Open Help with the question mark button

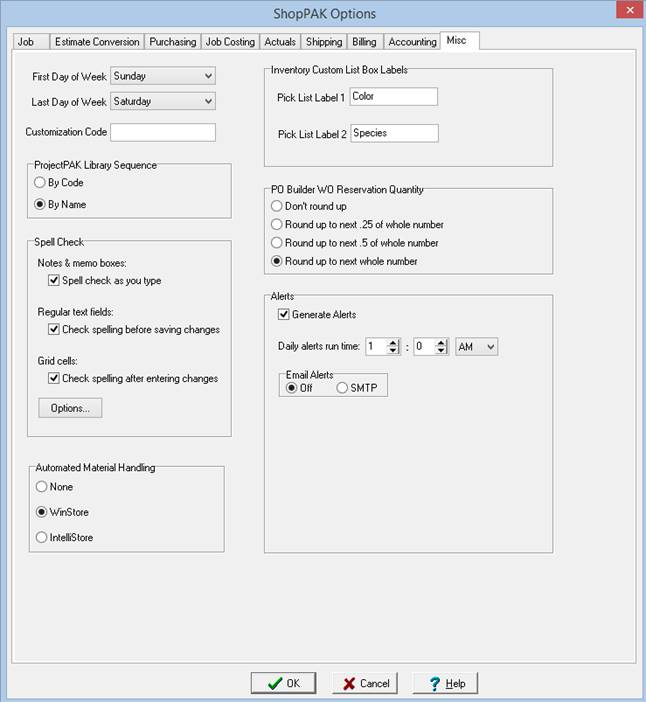[445, 683]
